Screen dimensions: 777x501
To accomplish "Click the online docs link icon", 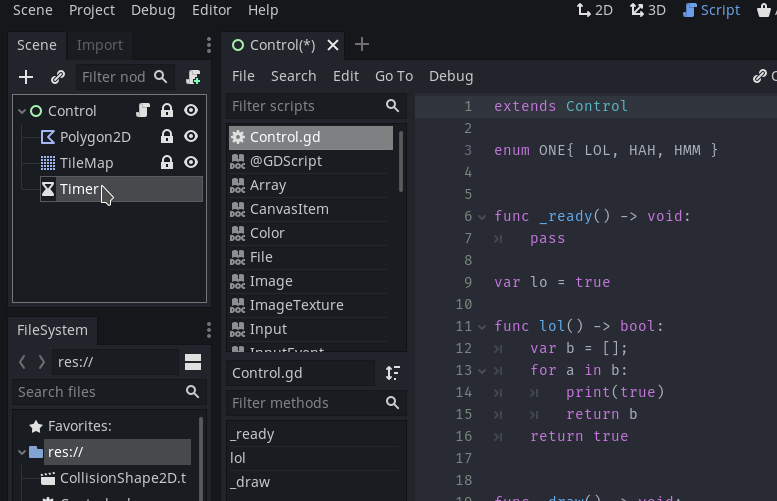I will pos(760,76).
